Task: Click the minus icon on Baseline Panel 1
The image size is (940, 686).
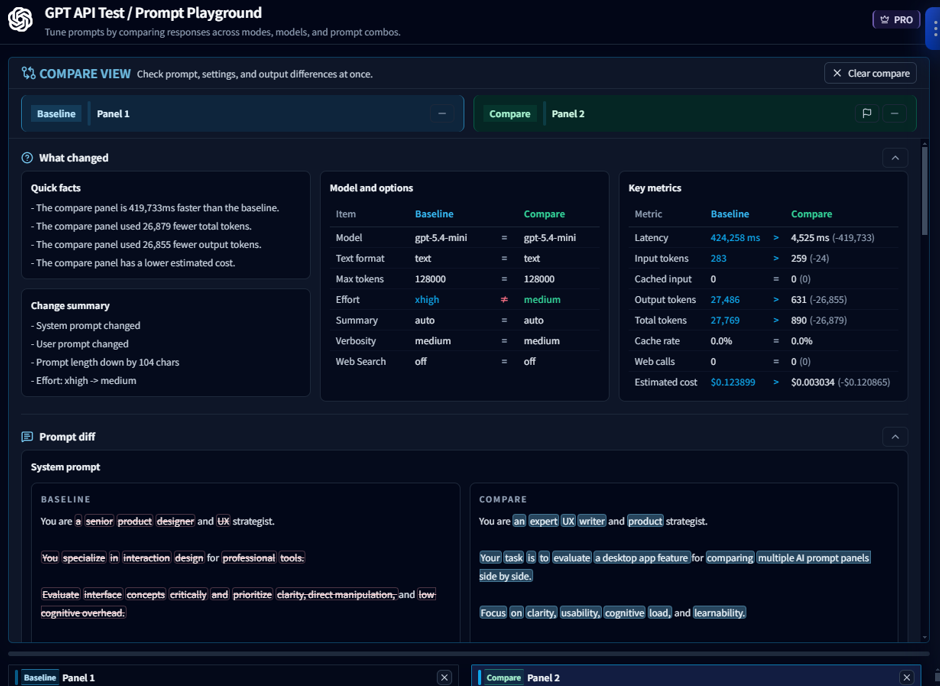Action: pos(442,114)
